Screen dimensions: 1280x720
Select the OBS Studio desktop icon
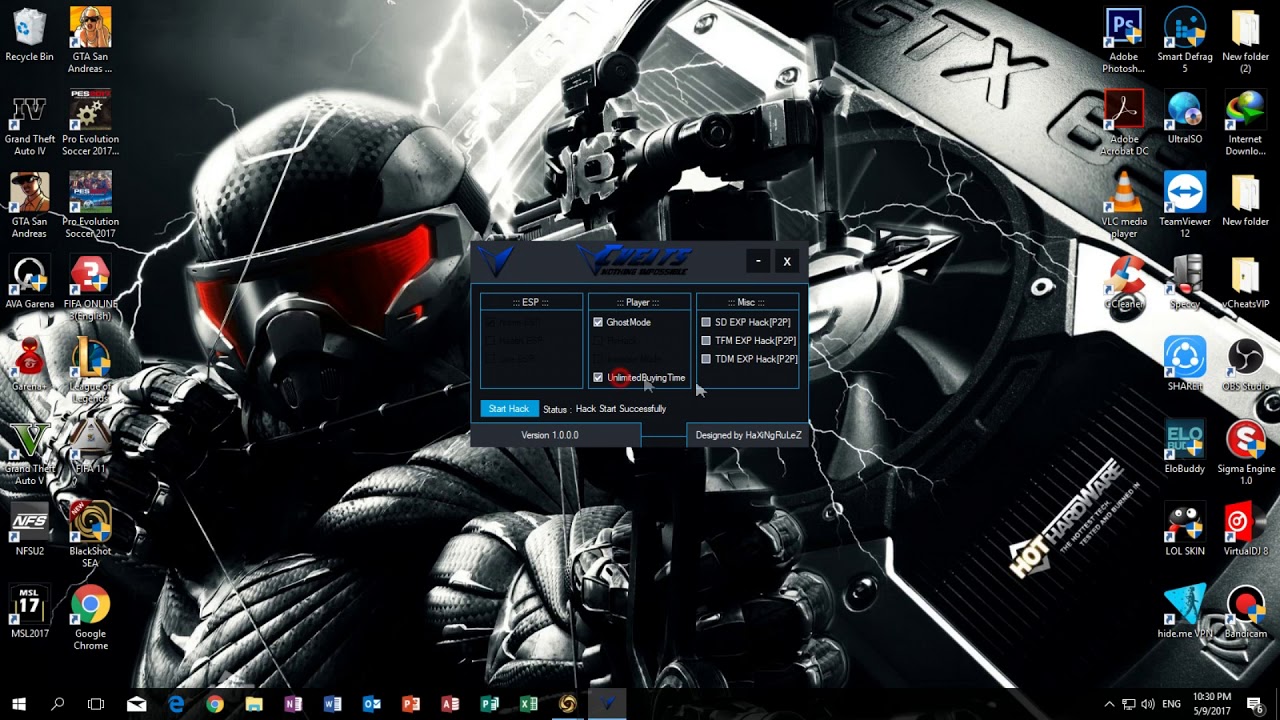tap(1245, 365)
